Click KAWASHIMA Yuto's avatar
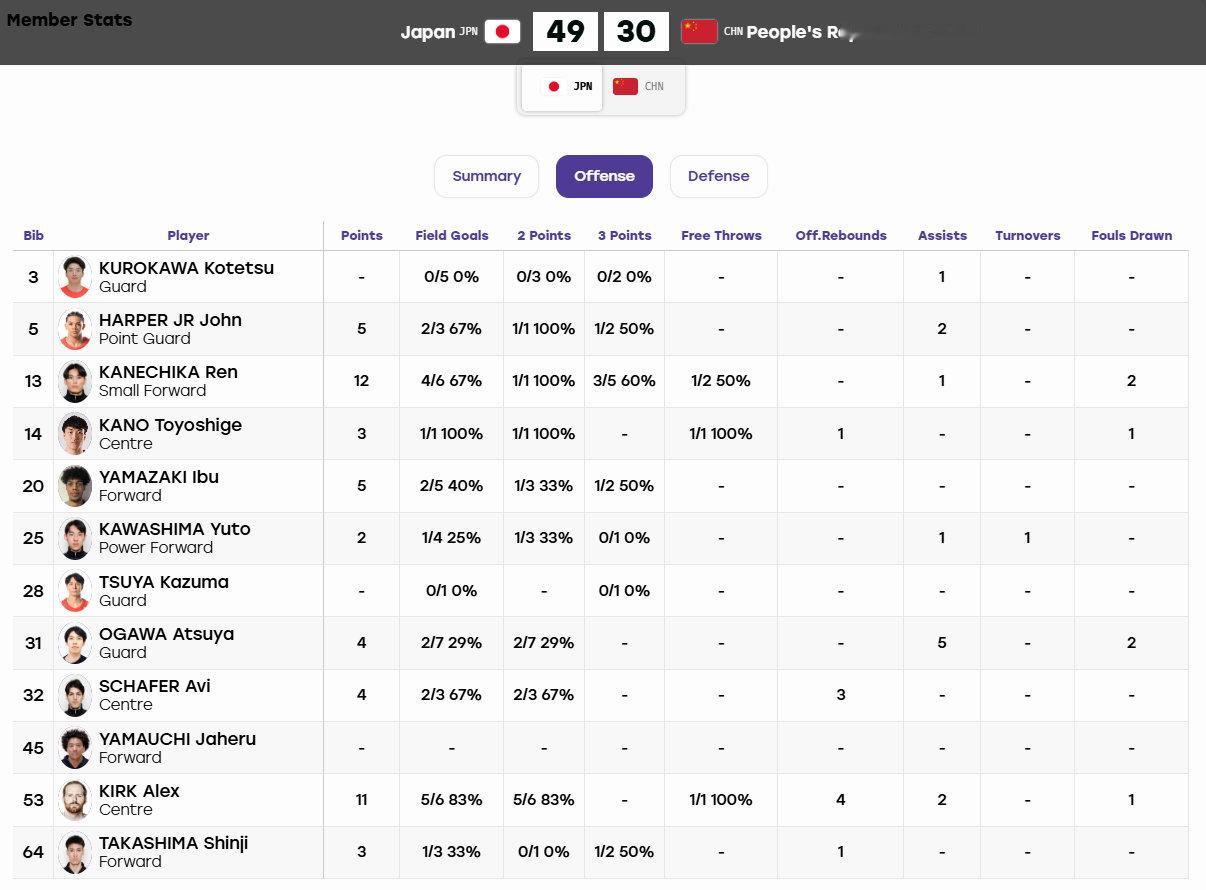Screen dimensions: 1206x890 click(75, 538)
